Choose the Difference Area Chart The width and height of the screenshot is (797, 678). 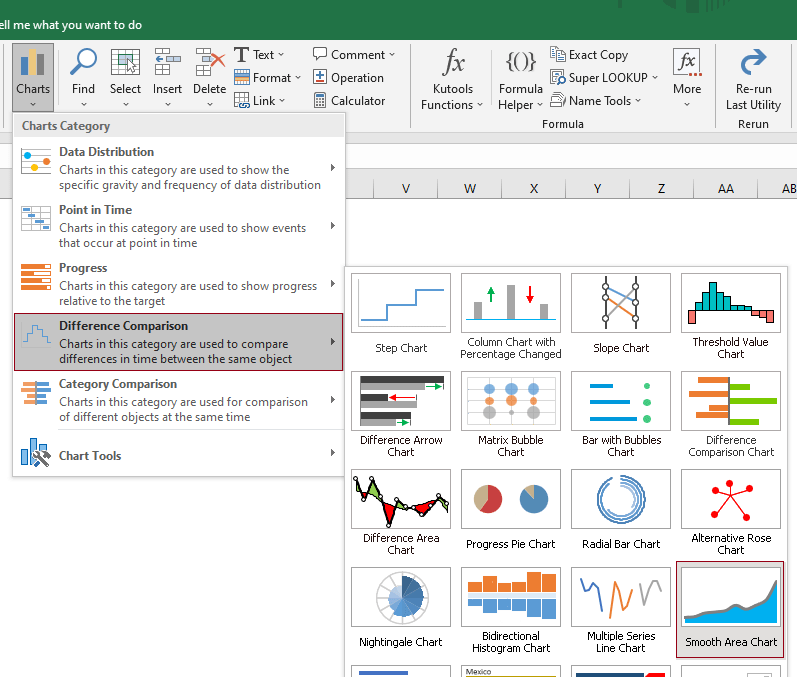click(x=401, y=512)
